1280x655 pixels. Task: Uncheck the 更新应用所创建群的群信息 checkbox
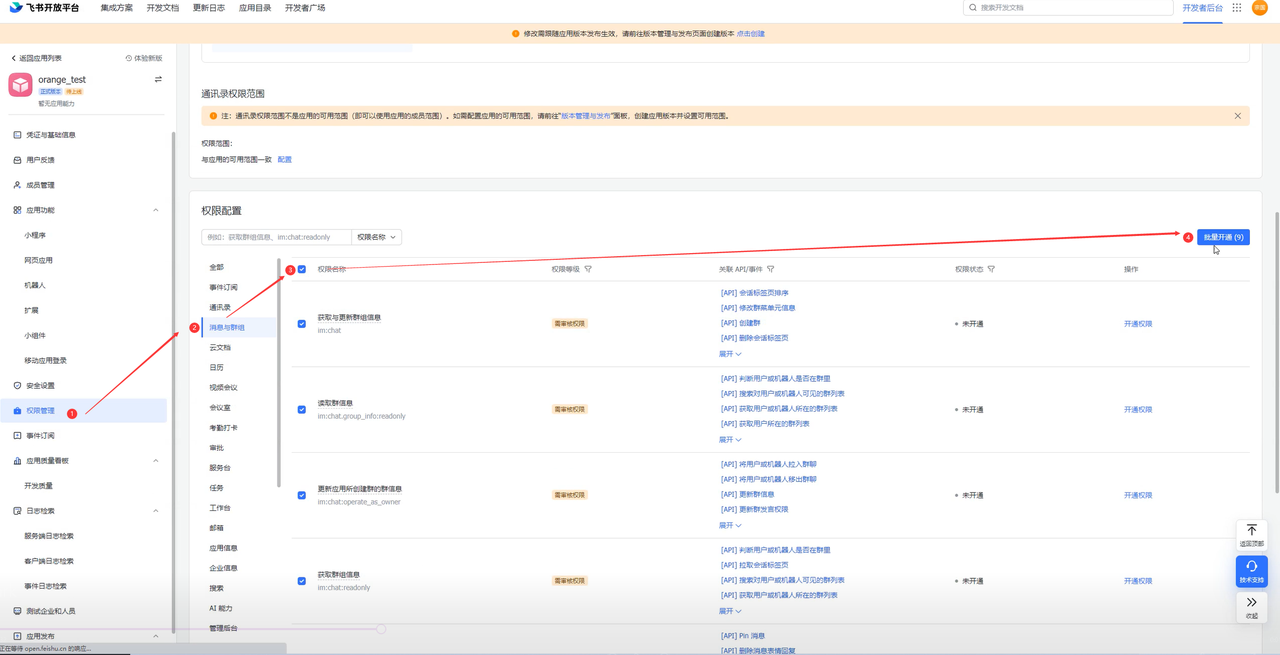point(302,495)
